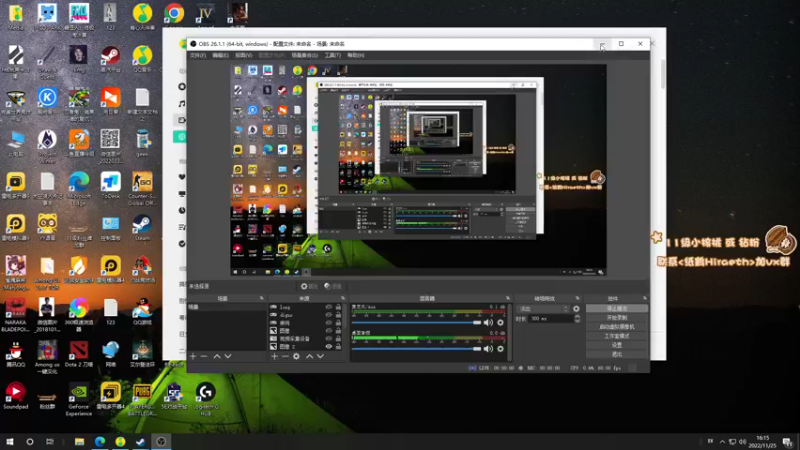The height and width of the screenshot is (450, 800).
Task: Add a new scene with plus icon
Action: [193, 356]
